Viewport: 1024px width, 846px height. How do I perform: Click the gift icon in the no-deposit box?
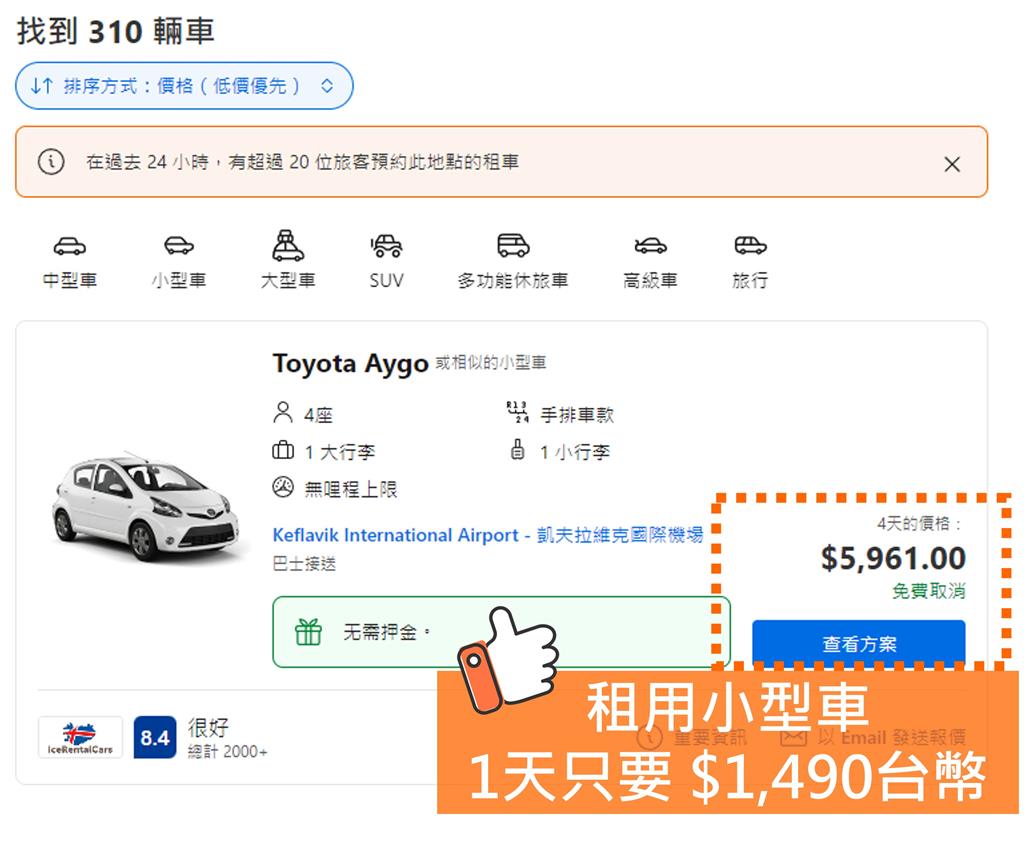pos(308,632)
